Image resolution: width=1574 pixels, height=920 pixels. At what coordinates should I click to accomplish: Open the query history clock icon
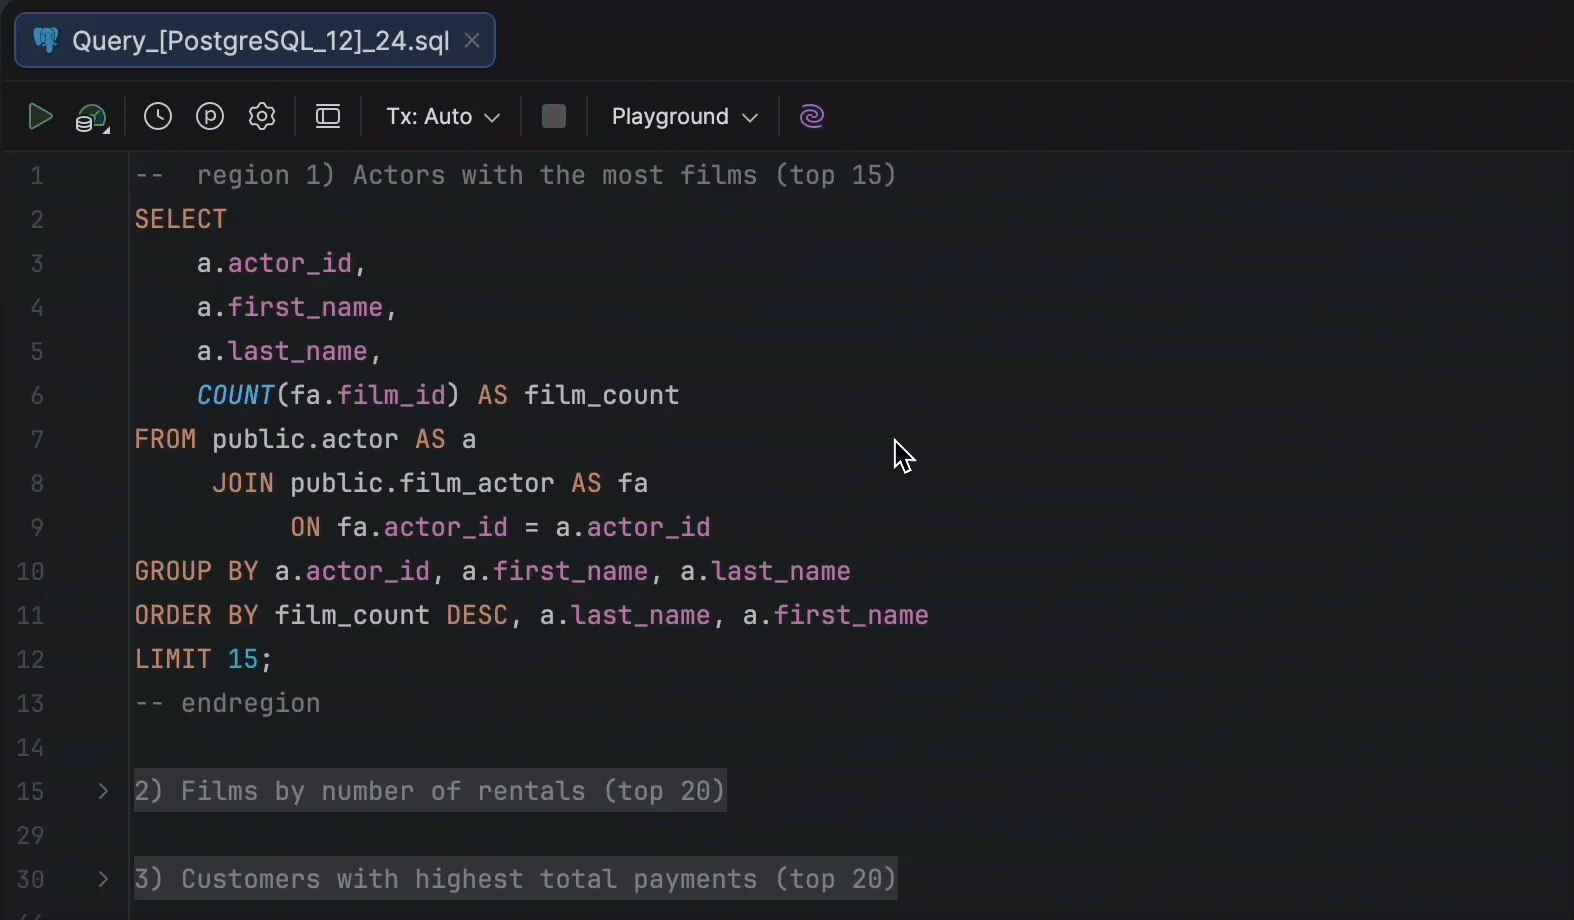tap(158, 117)
